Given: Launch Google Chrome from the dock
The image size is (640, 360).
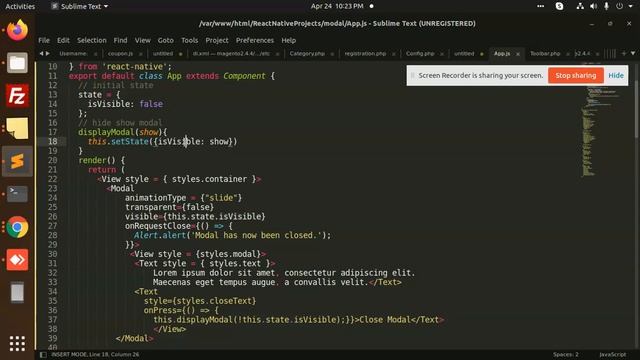Looking at the screenshot, I should (17, 227).
